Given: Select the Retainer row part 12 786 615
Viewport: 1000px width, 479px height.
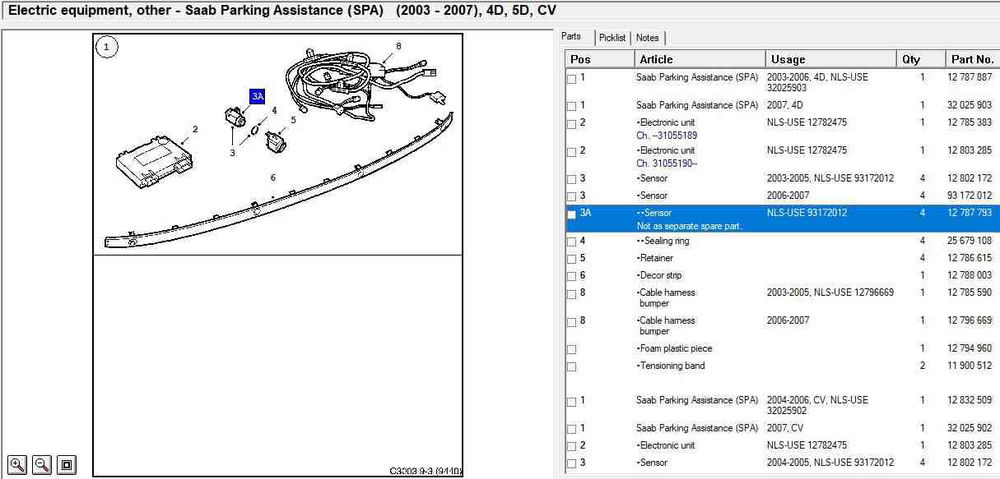Looking at the screenshot, I should click(x=780, y=258).
